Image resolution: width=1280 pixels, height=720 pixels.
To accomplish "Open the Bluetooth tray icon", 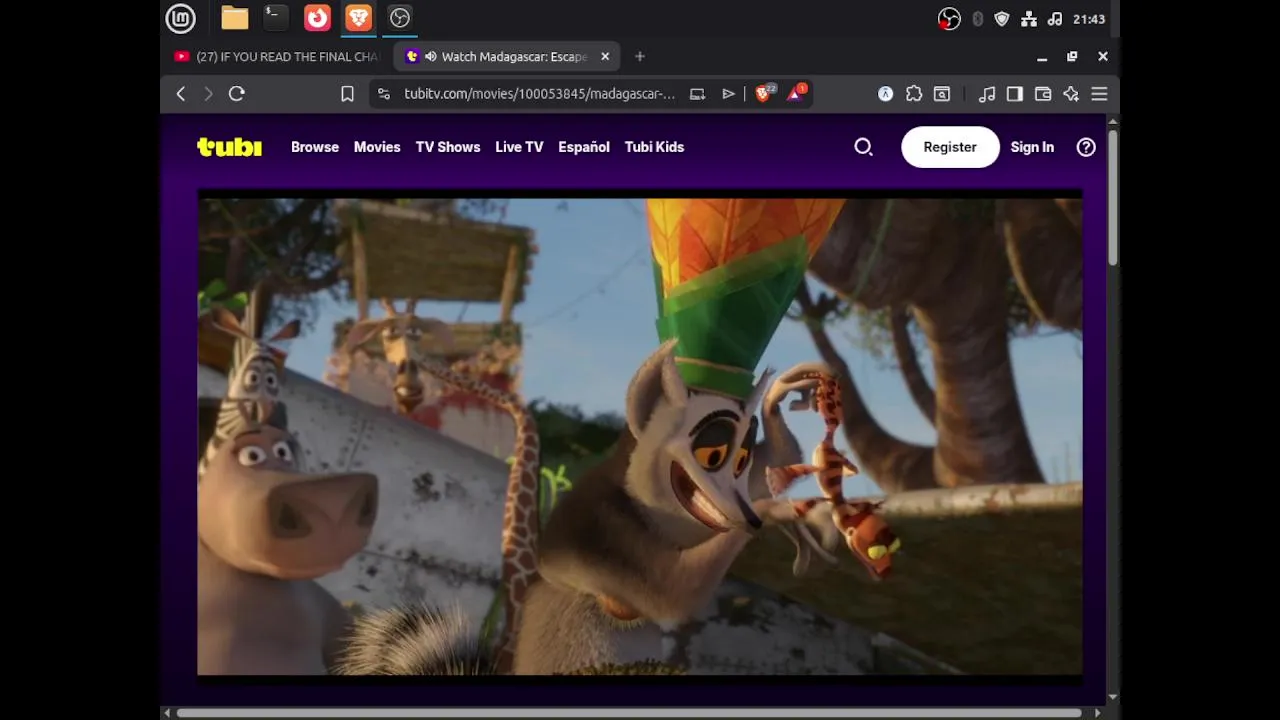I will pyautogui.click(x=977, y=19).
